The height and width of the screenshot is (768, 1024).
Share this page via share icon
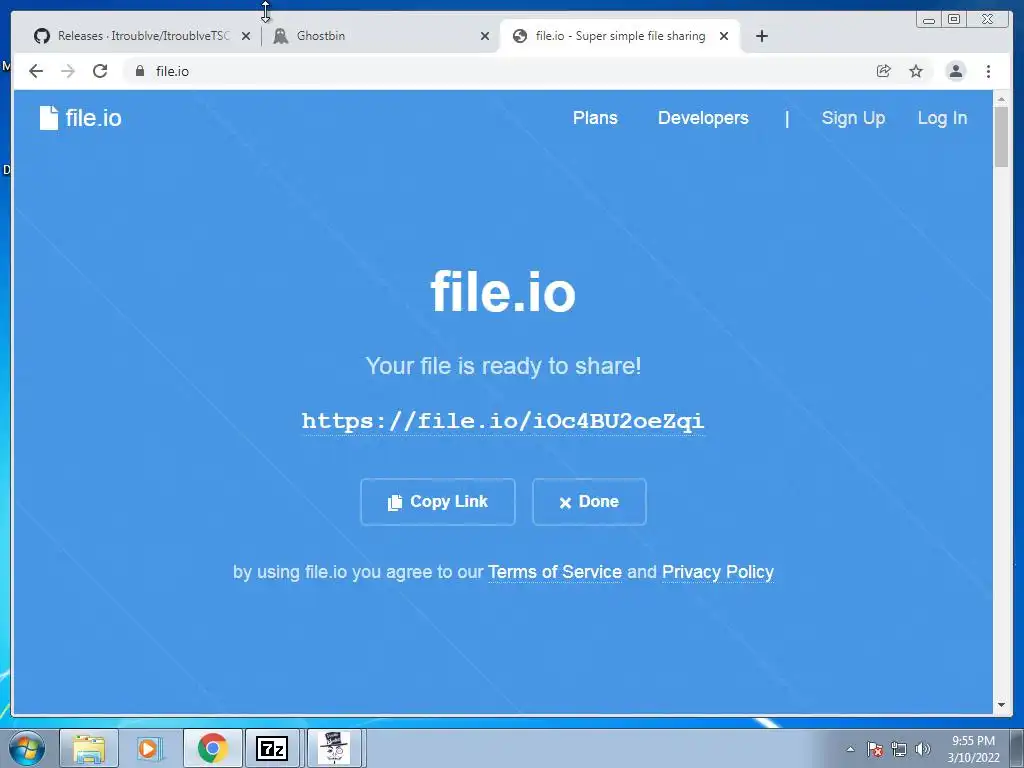click(884, 71)
